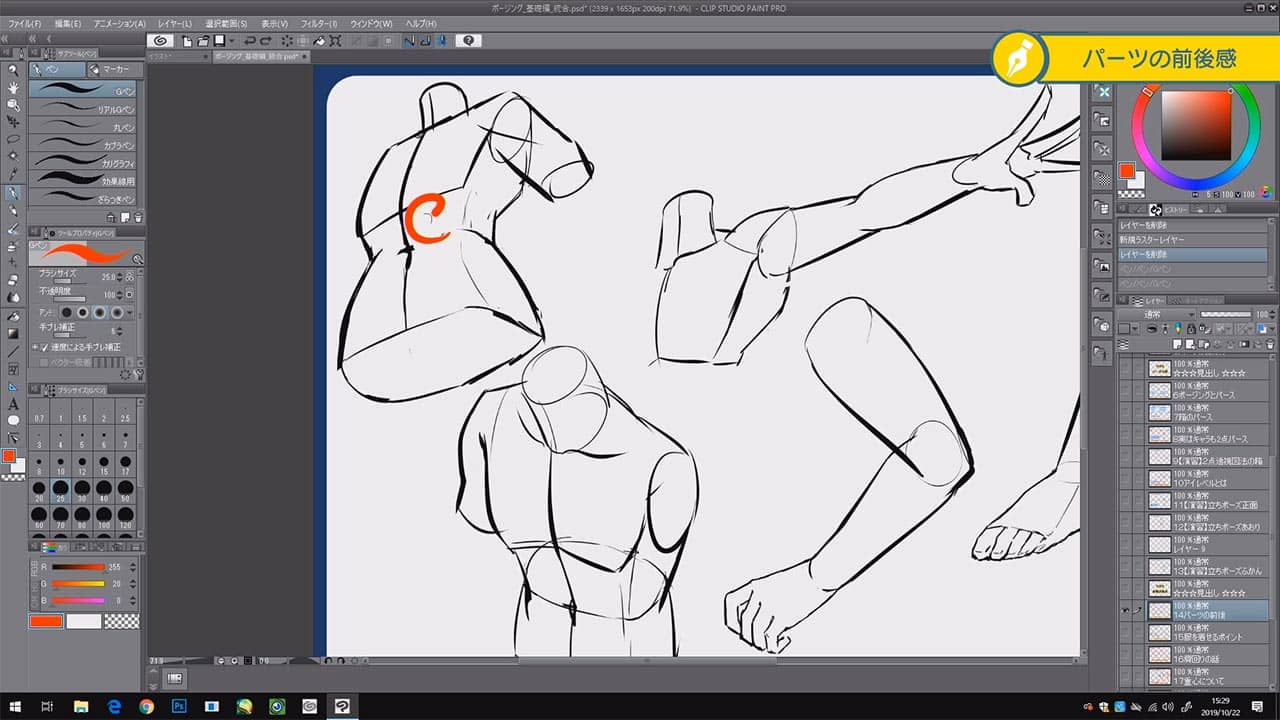Open Windows Start menu
Image resolution: width=1280 pixels, height=720 pixels.
14,707
